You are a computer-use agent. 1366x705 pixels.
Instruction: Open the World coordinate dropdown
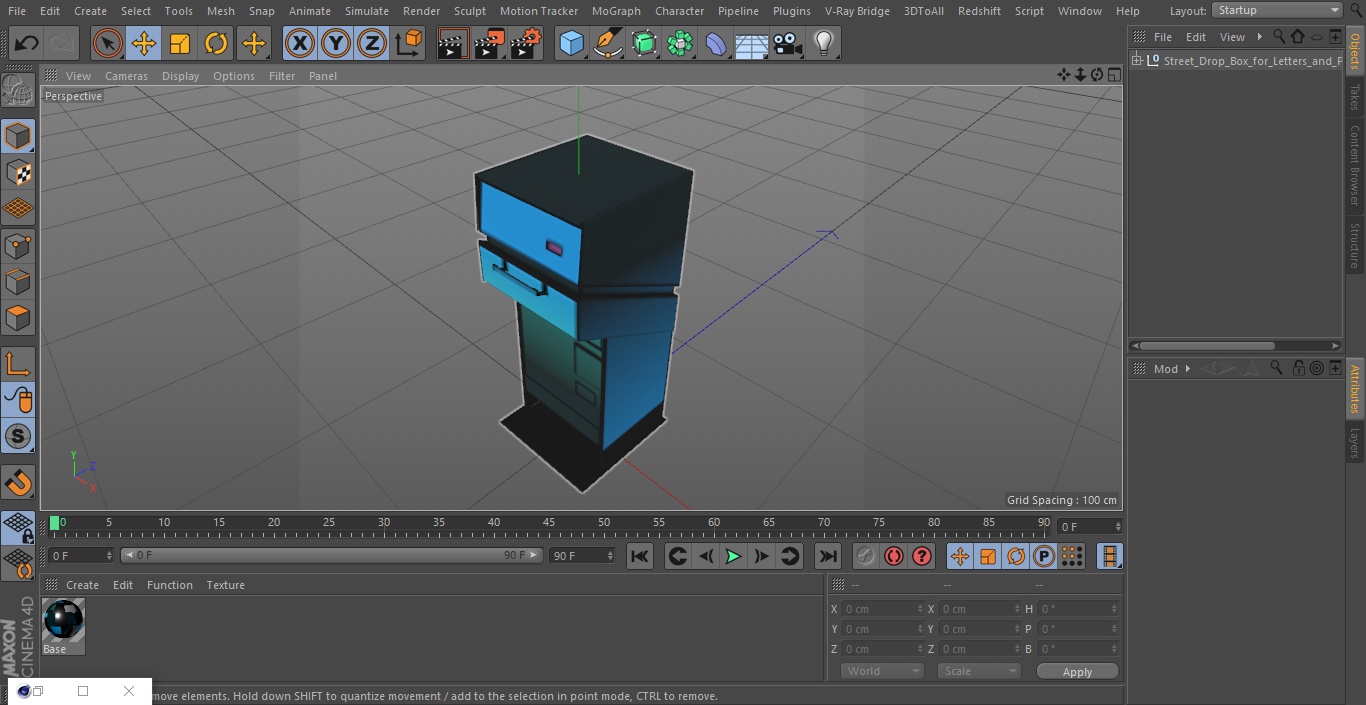(x=882, y=671)
